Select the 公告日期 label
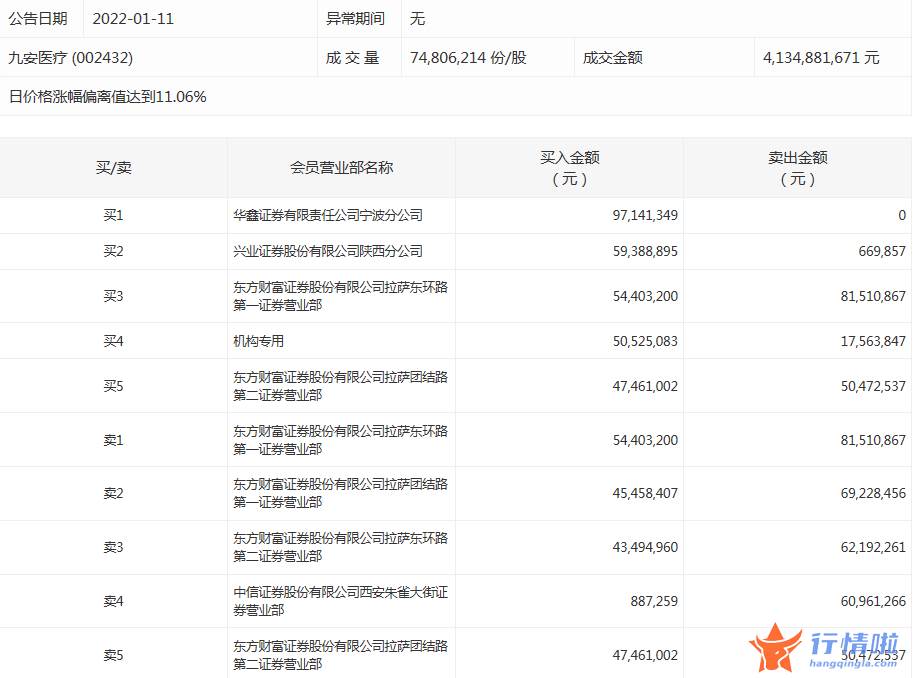The image size is (914, 678). [38, 19]
